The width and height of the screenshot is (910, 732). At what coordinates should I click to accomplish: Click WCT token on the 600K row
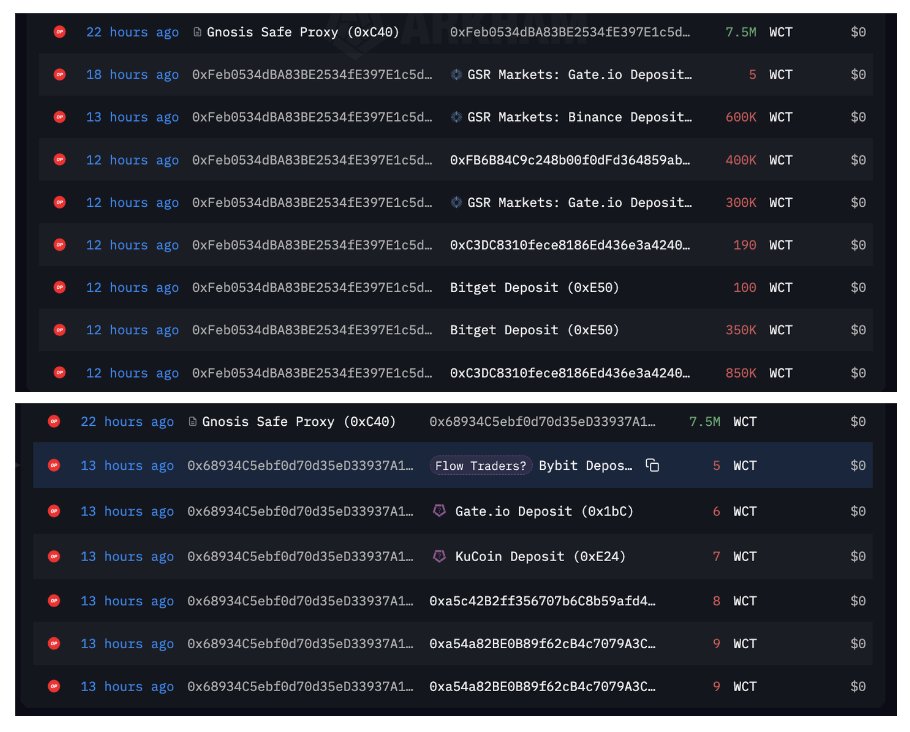point(781,117)
